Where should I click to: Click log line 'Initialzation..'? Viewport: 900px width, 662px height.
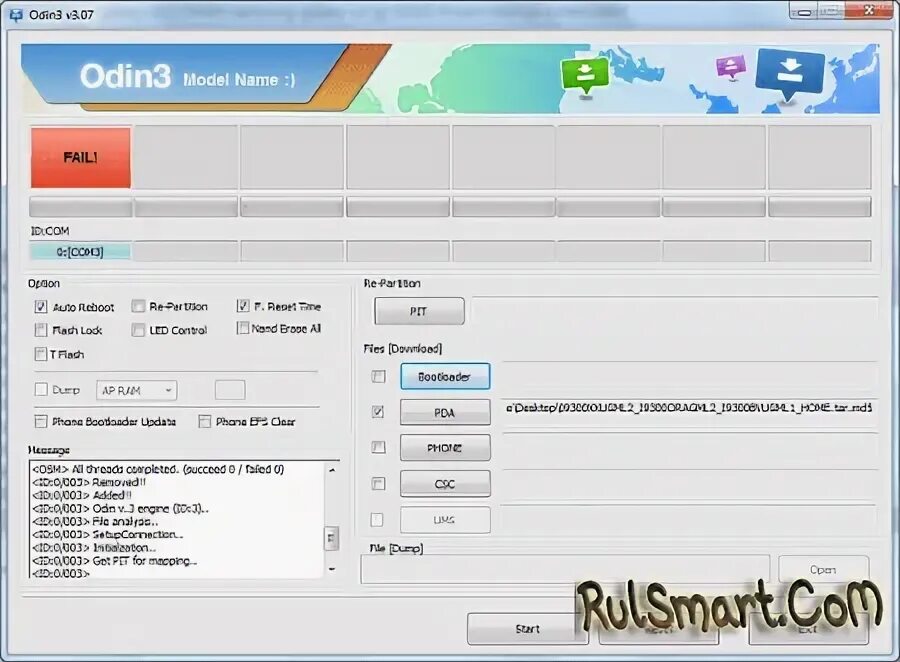pyautogui.click(x=94, y=548)
